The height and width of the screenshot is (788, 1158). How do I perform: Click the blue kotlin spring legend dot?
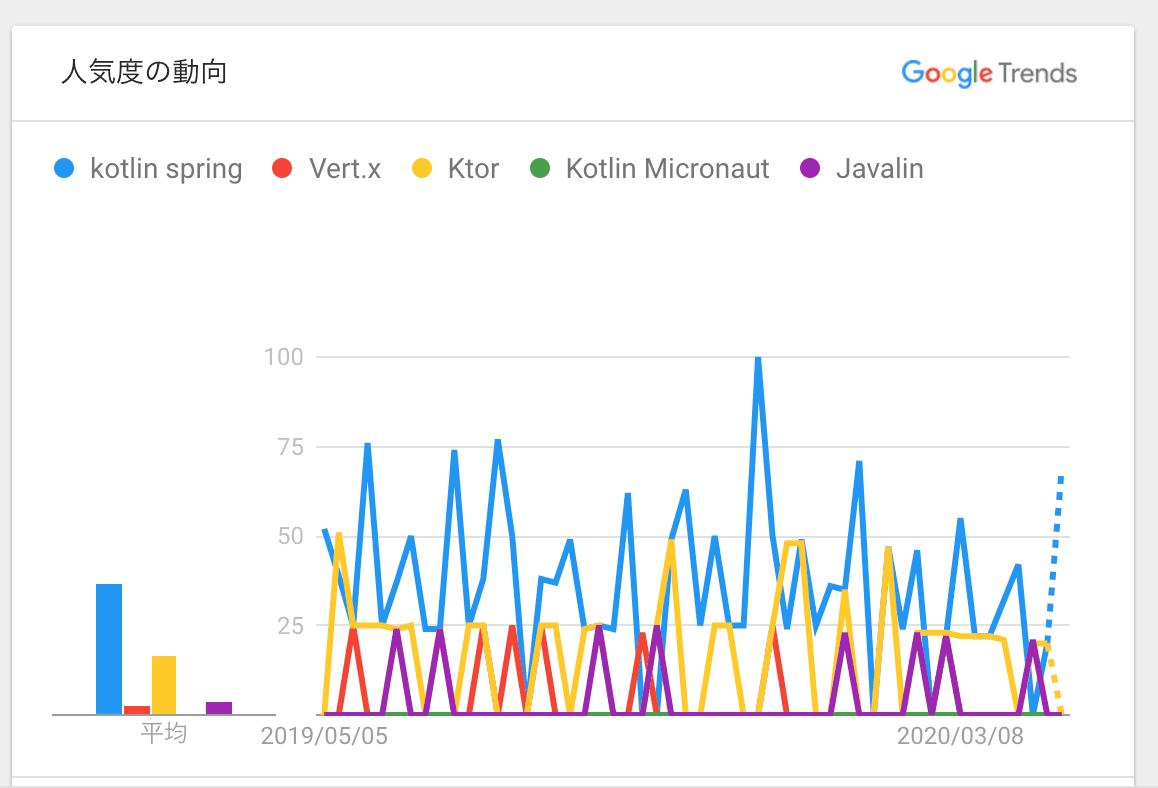pos(65,169)
